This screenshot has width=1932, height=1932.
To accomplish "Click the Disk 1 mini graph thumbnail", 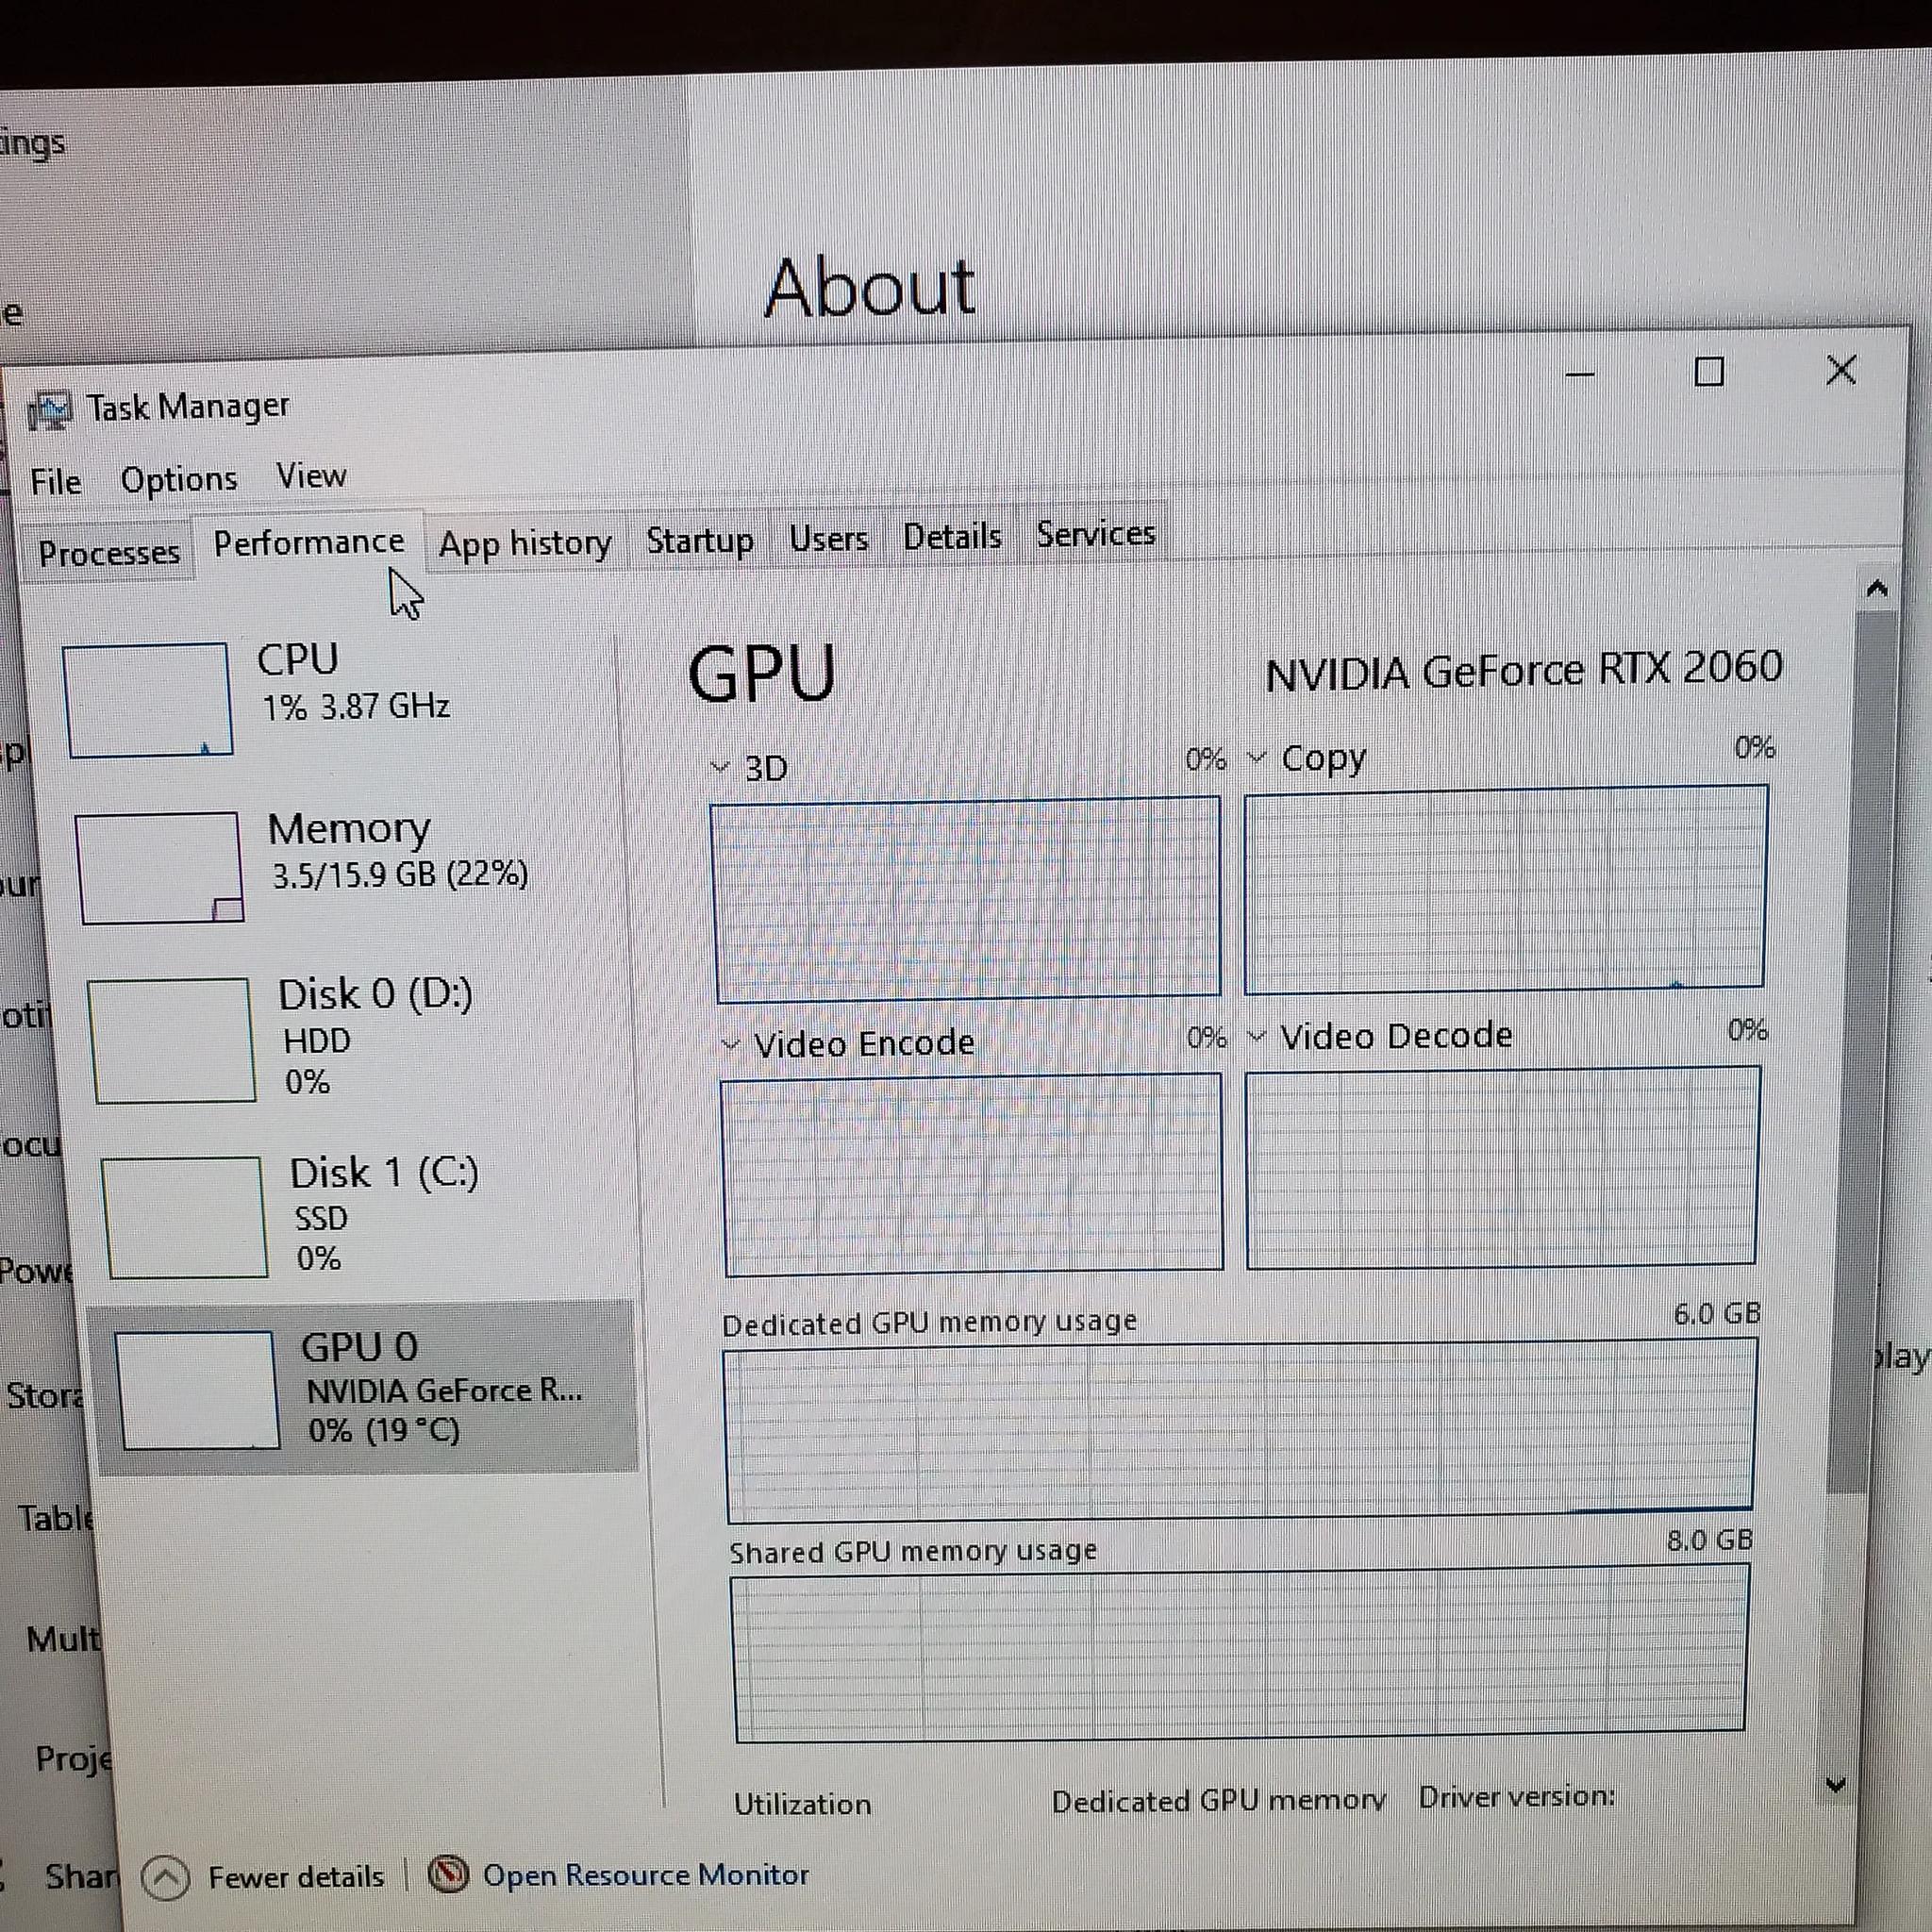I will coord(184,1217).
